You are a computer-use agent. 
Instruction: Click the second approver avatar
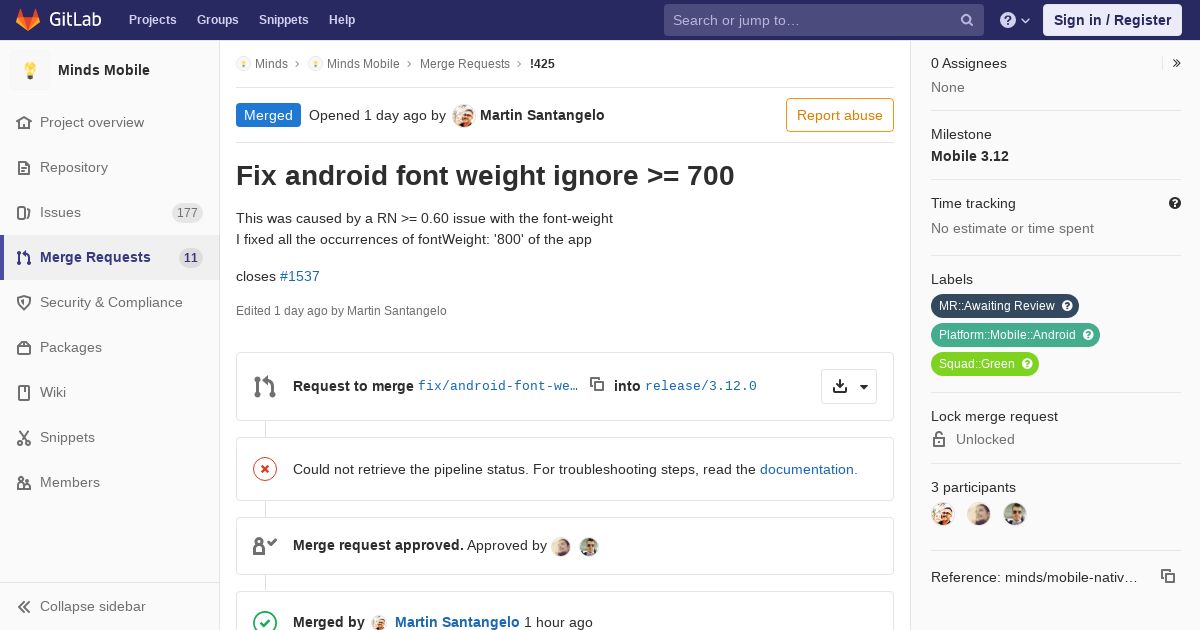(589, 546)
